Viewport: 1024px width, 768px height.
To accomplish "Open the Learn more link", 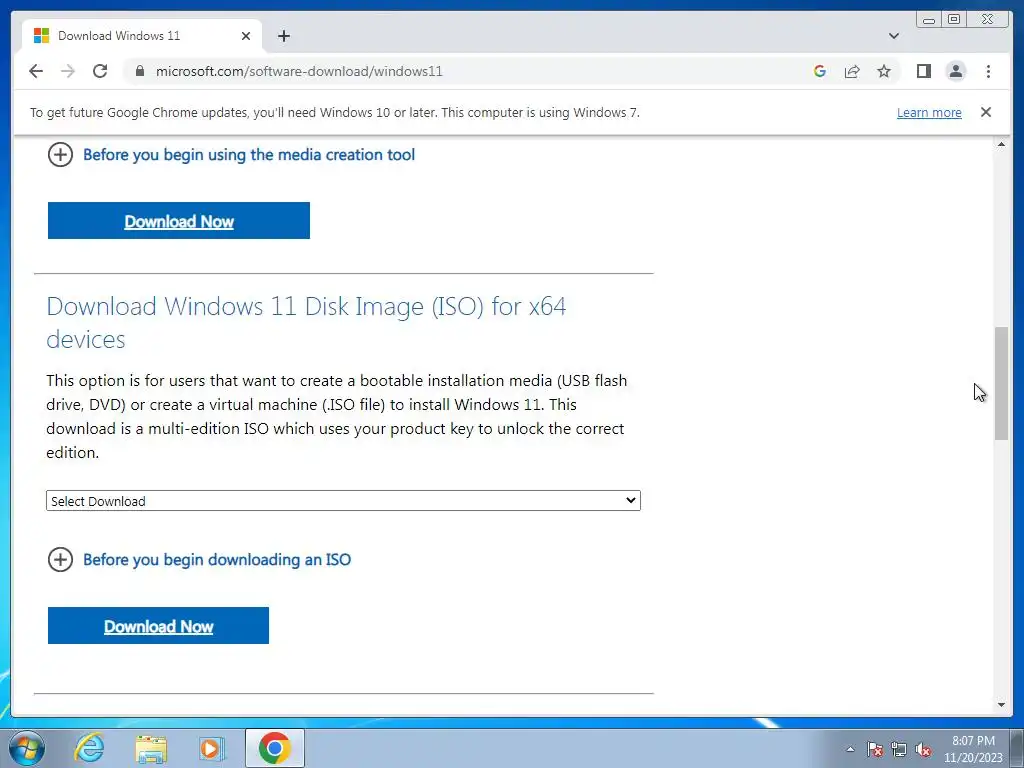I will (x=929, y=112).
